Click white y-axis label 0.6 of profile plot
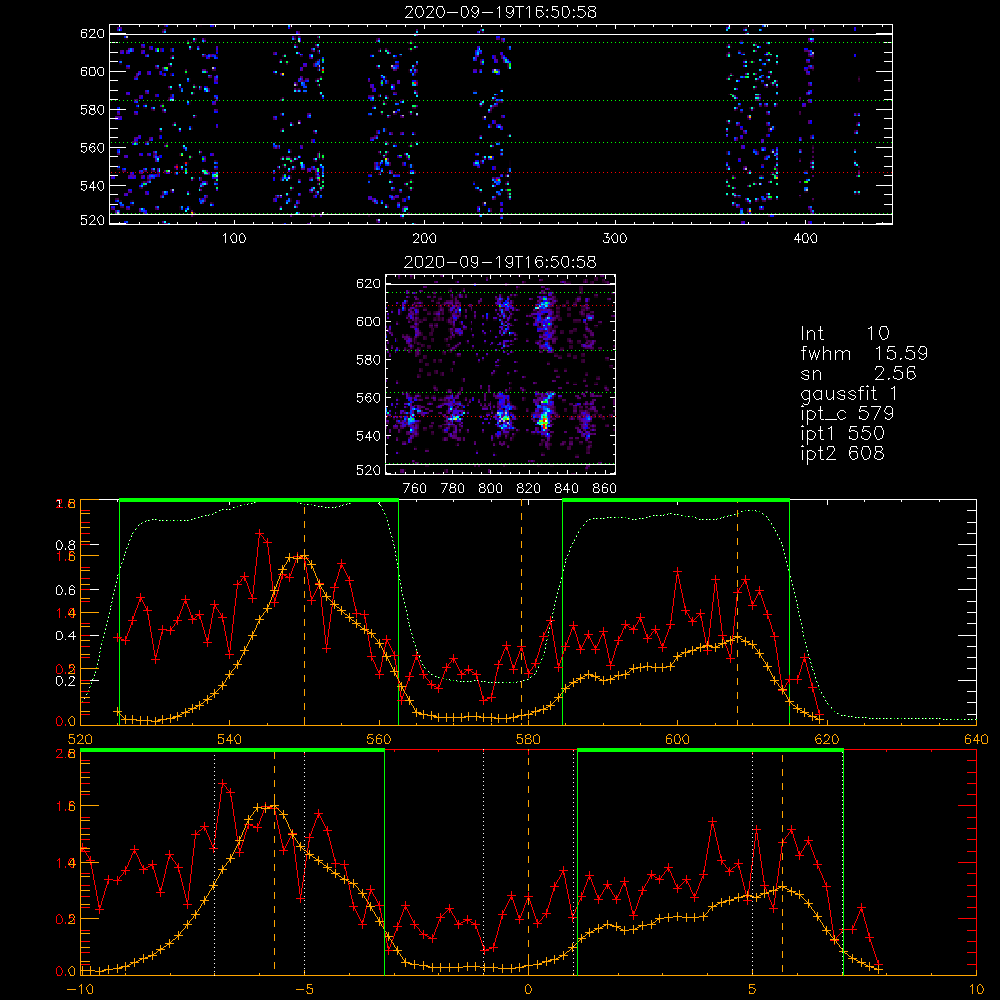 click(x=66, y=591)
